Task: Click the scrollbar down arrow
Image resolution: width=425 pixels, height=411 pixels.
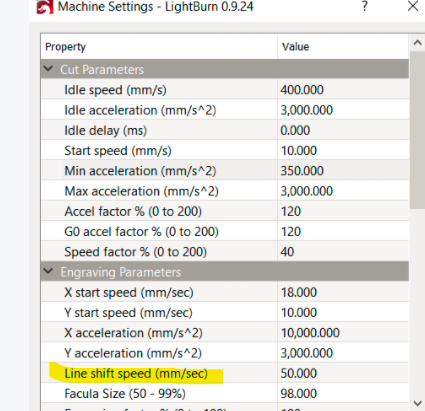Action: (417, 403)
